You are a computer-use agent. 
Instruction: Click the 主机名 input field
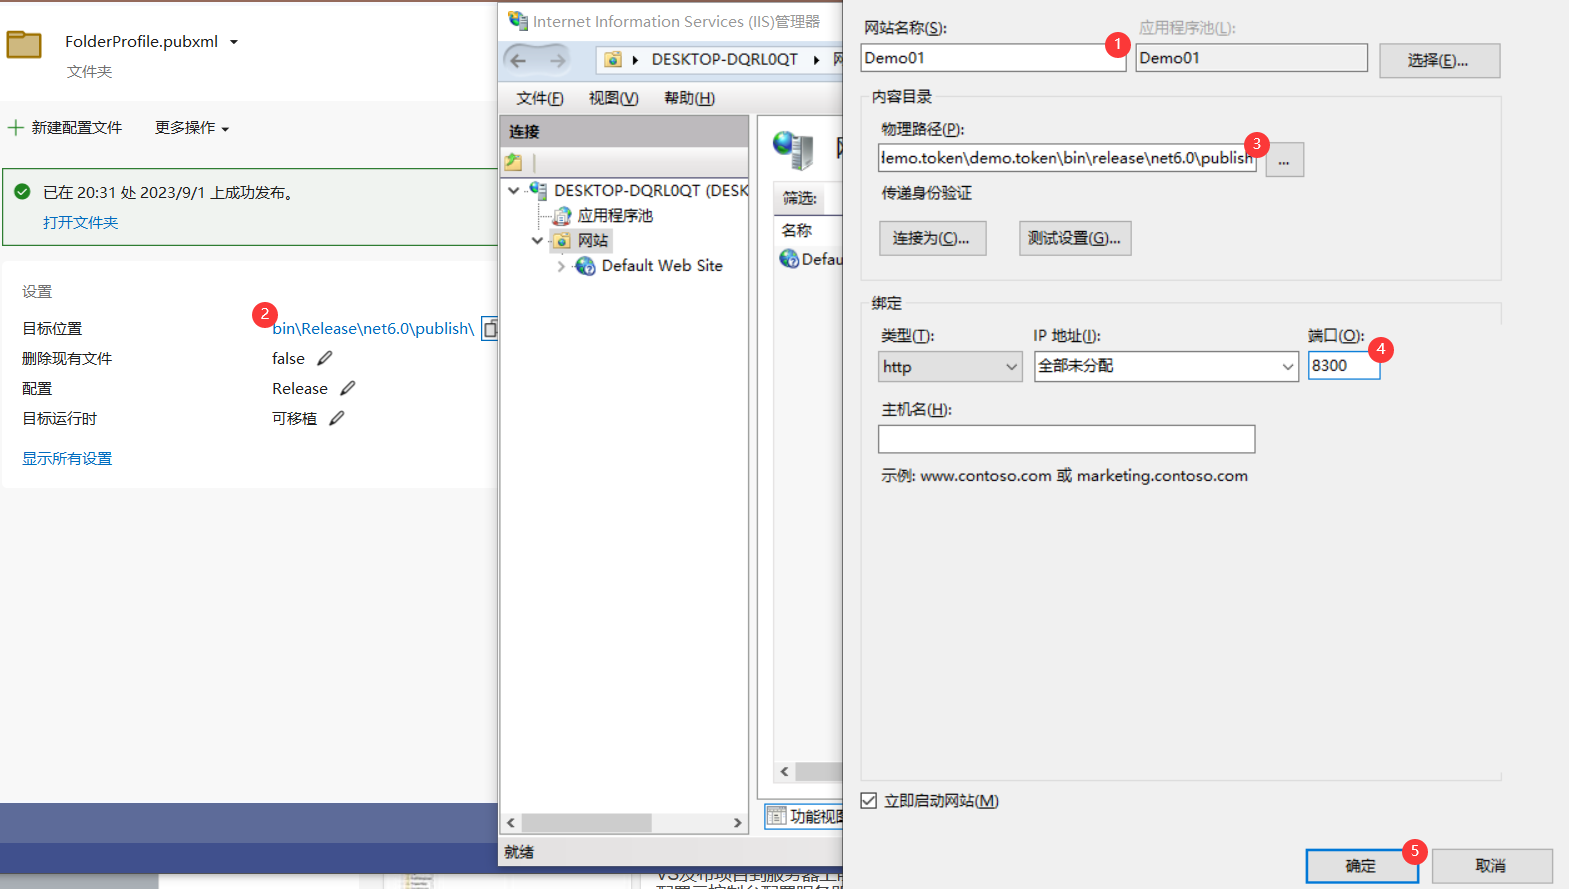tap(1067, 439)
